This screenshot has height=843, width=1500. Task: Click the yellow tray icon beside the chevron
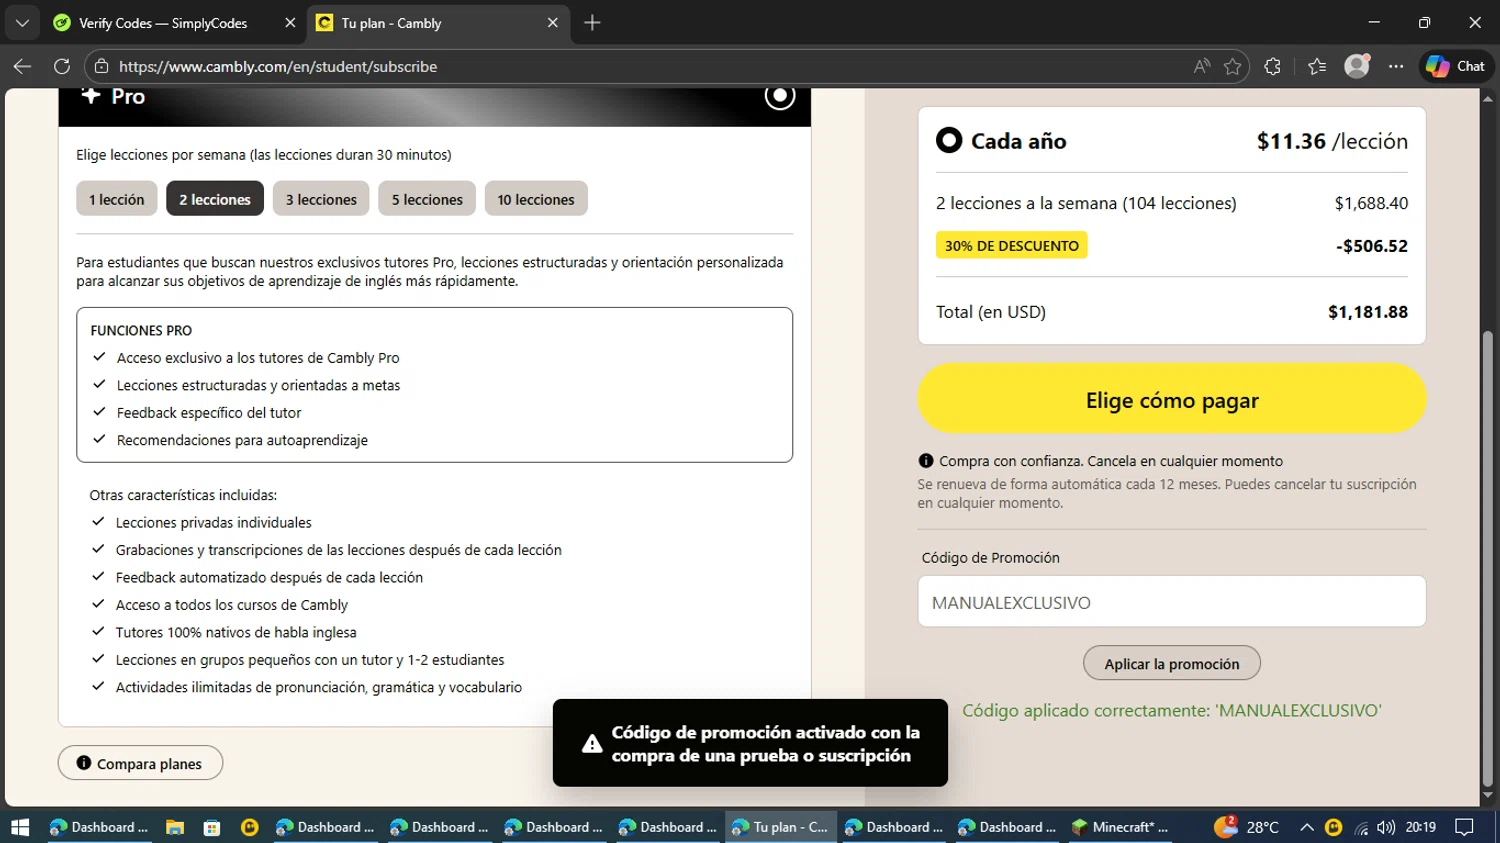click(1333, 827)
